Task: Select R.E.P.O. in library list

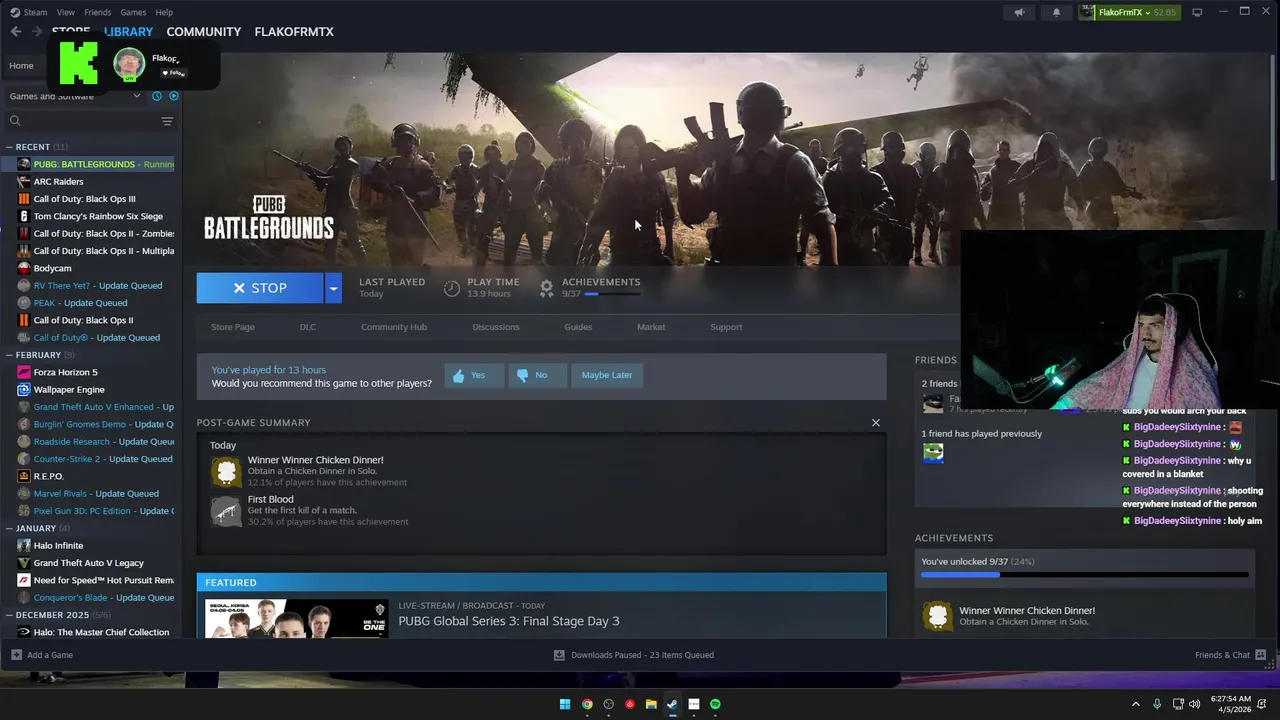Action: pyautogui.click(x=48, y=476)
